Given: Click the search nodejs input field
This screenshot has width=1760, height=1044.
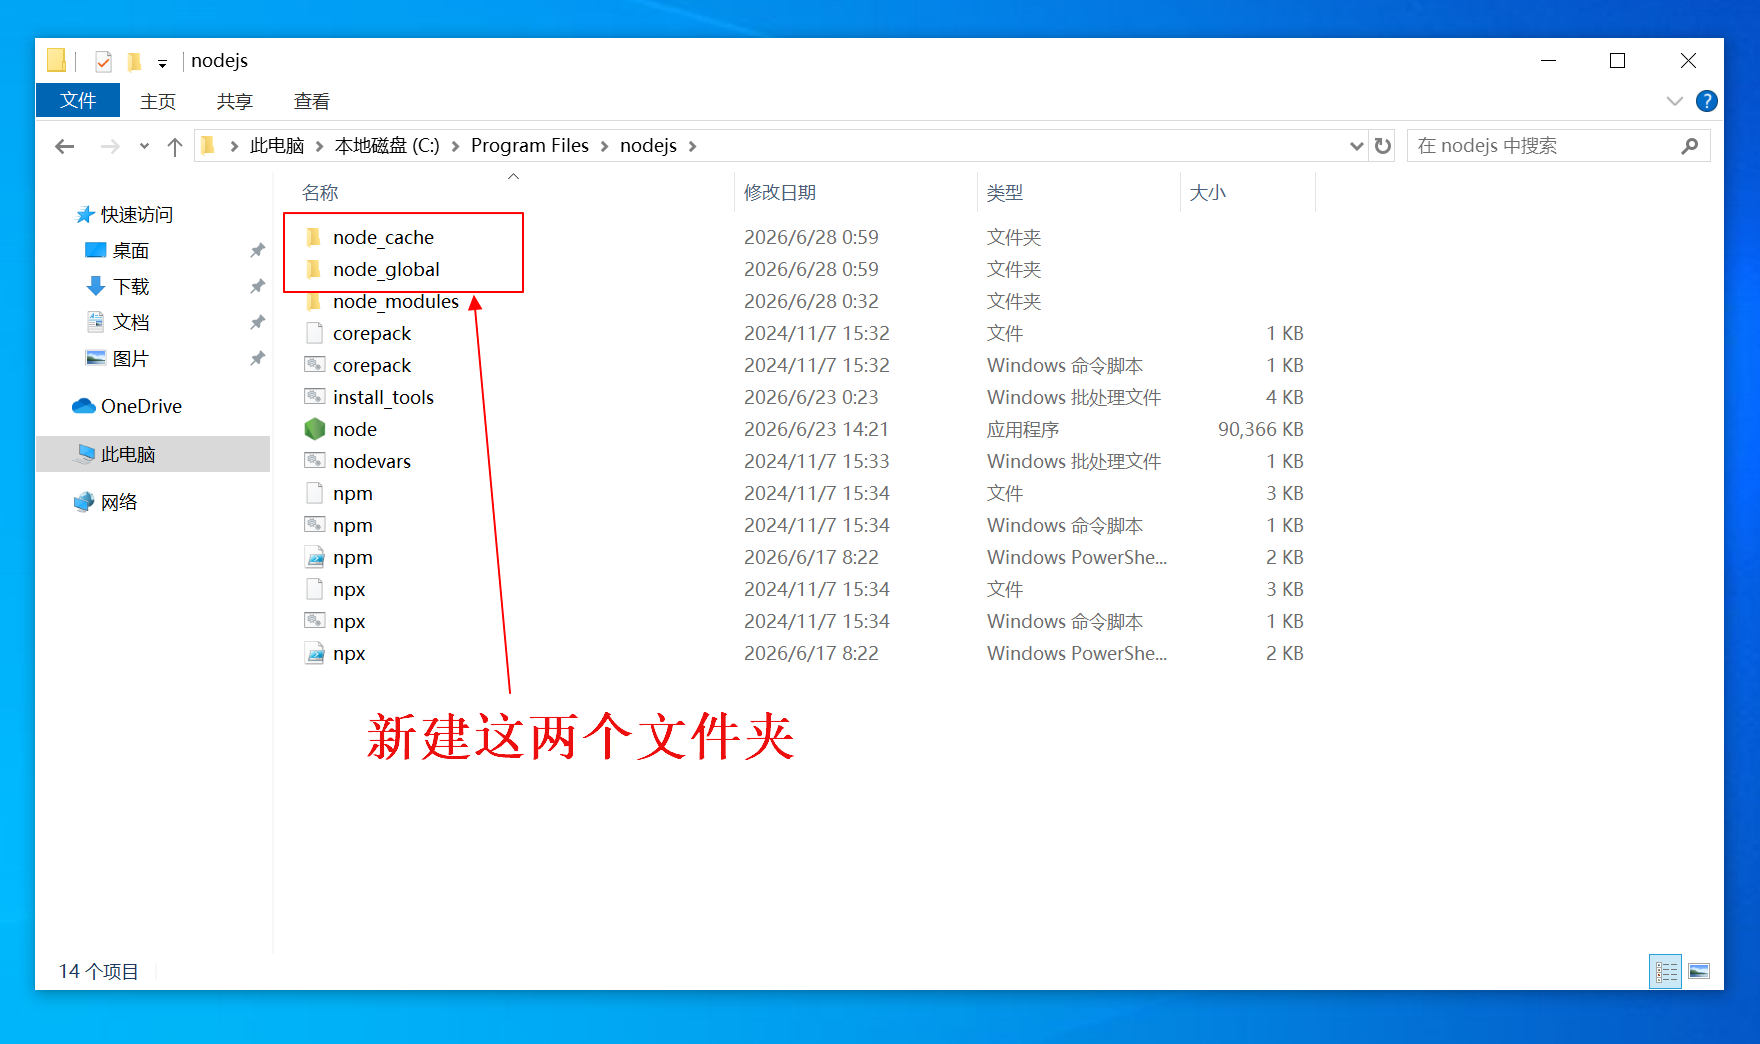Looking at the screenshot, I should (1545, 146).
